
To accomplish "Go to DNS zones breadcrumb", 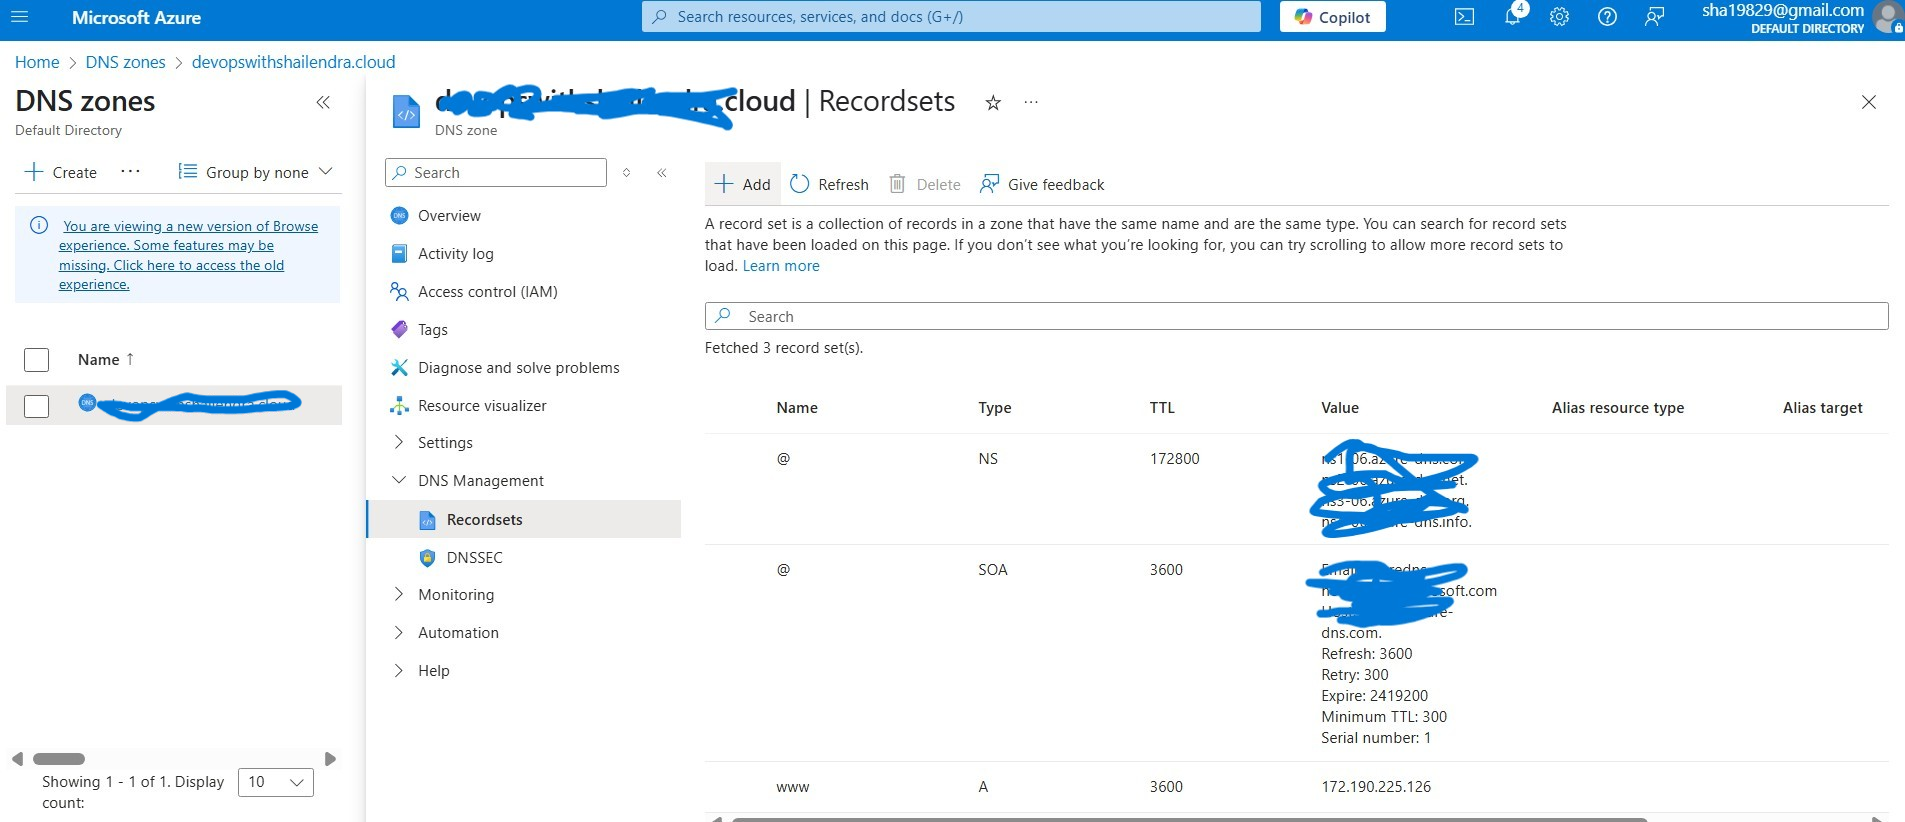I will click(126, 62).
